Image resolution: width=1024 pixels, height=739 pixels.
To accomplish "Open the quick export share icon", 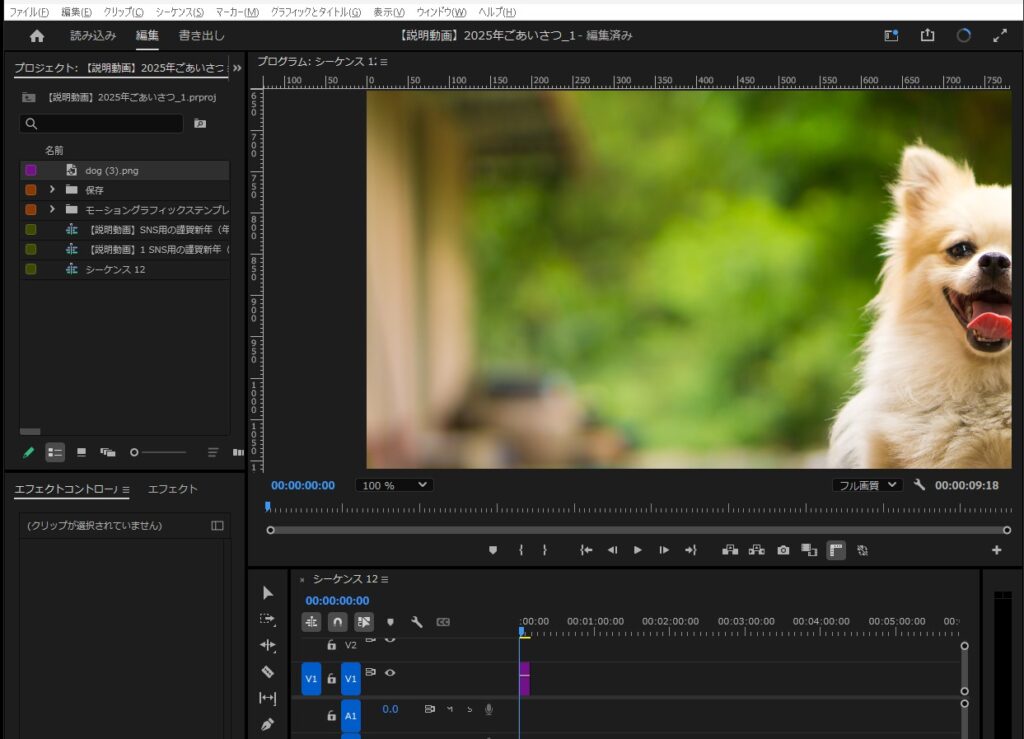I will coord(927,35).
